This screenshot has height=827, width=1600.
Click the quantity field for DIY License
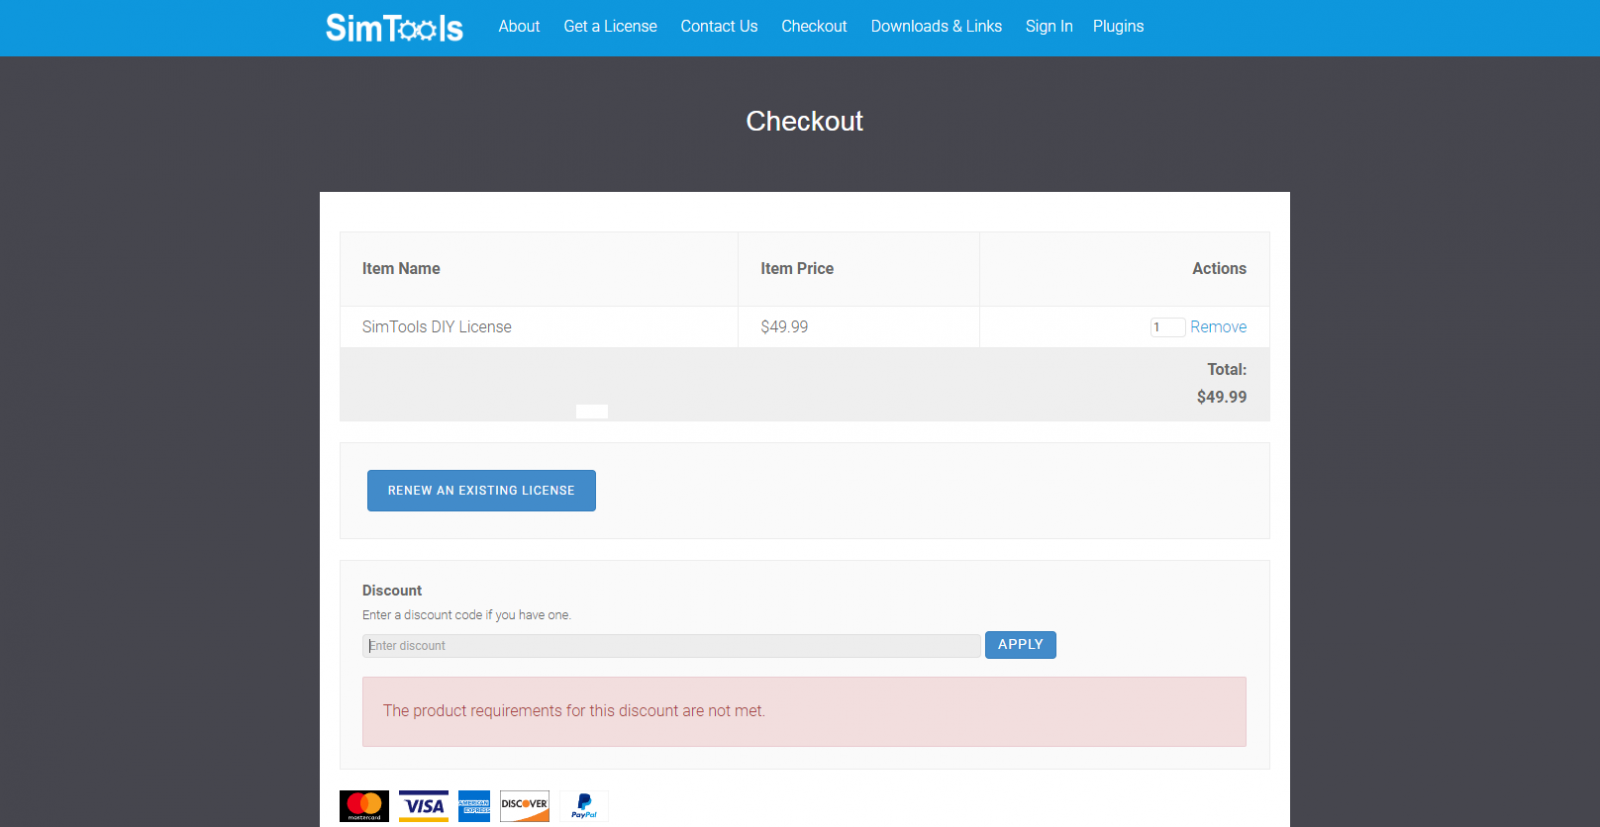pos(1167,327)
